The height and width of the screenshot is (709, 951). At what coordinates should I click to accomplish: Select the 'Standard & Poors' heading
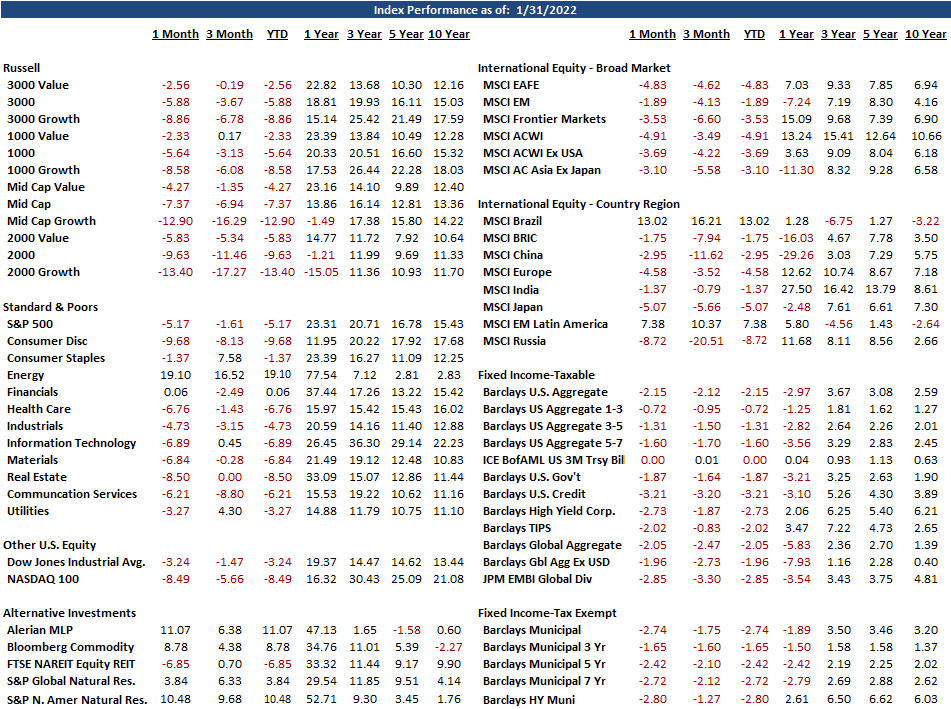(50, 307)
